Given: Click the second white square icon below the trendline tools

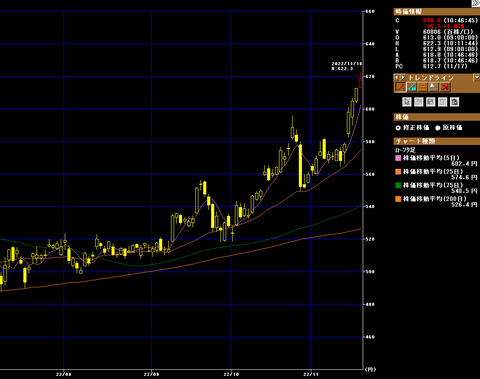Looking at the screenshot, I should [419, 102].
